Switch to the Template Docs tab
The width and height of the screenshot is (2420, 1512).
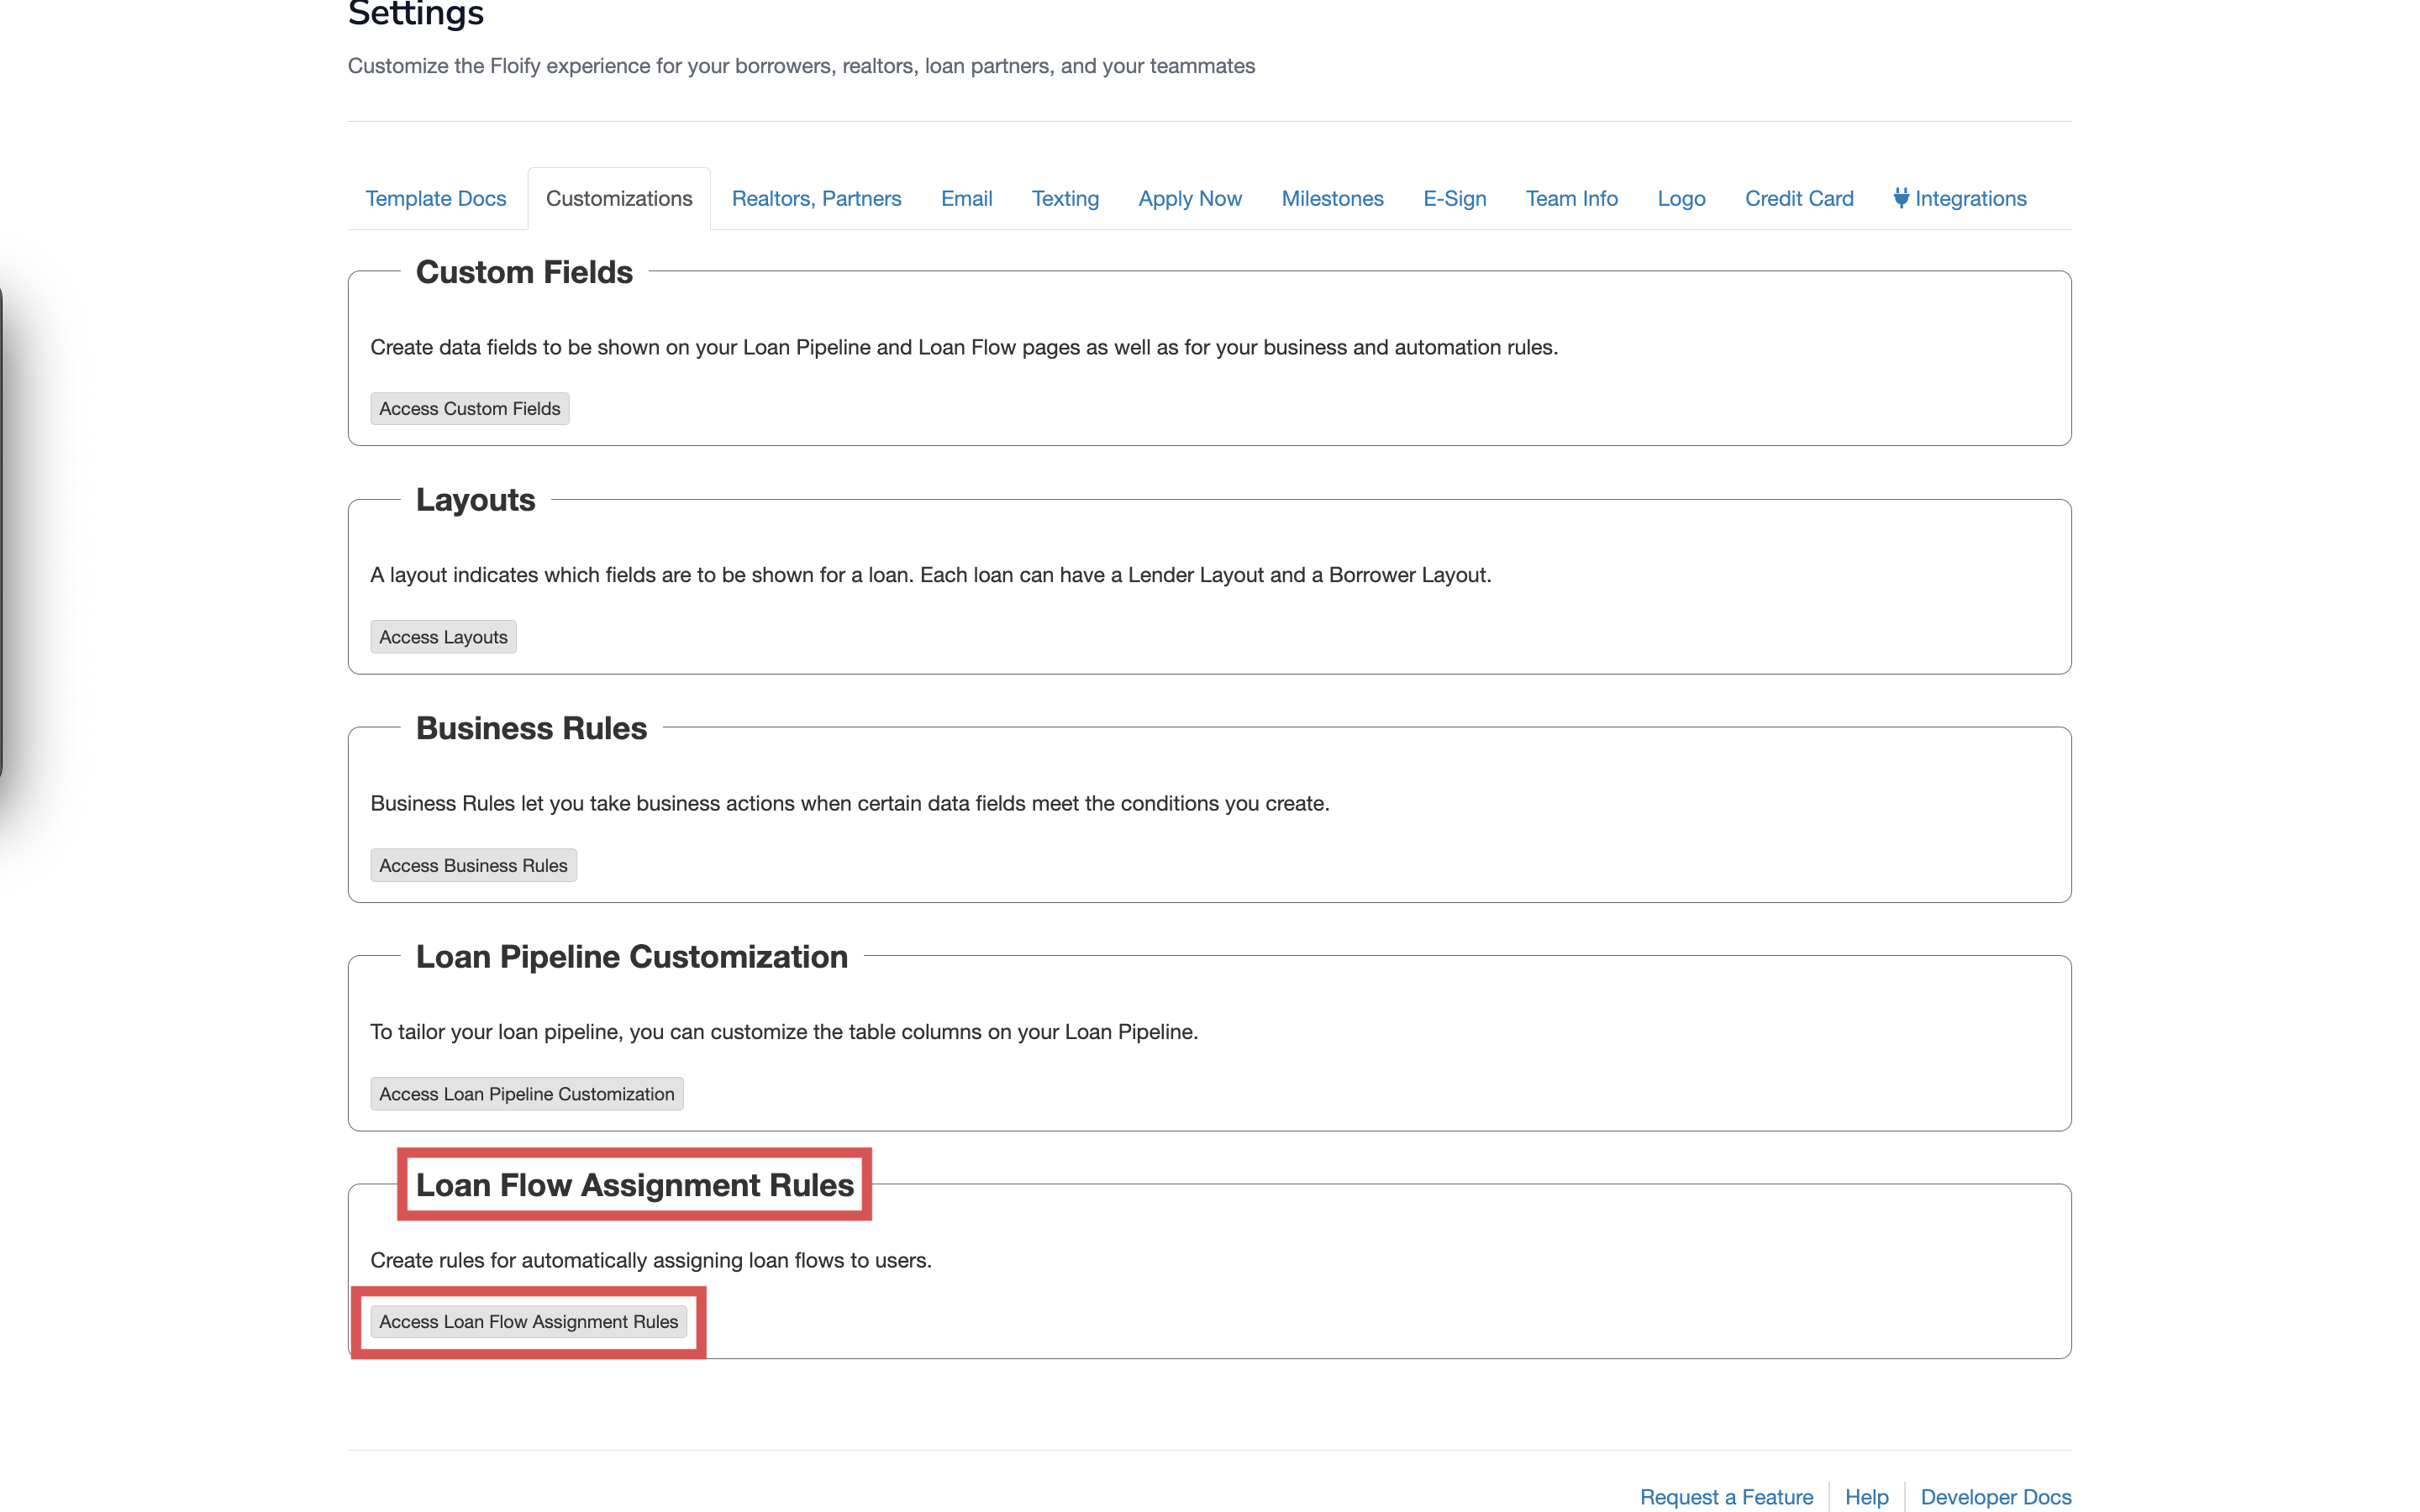pos(435,198)
